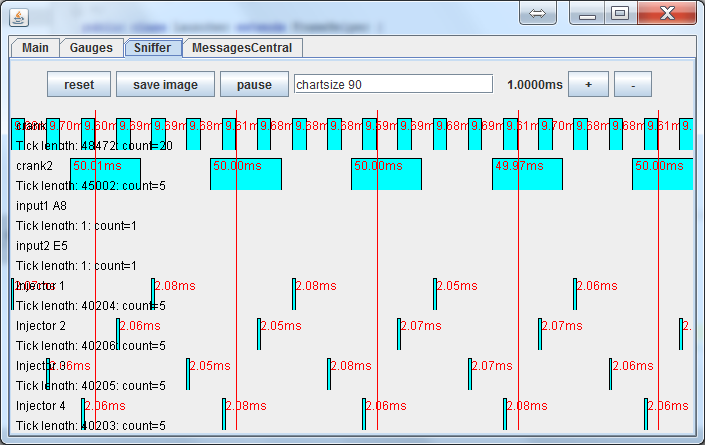Viewport: 705px width, 445px height.
Task: Click the chartsize 90 text field
Action: coord(393,85)
